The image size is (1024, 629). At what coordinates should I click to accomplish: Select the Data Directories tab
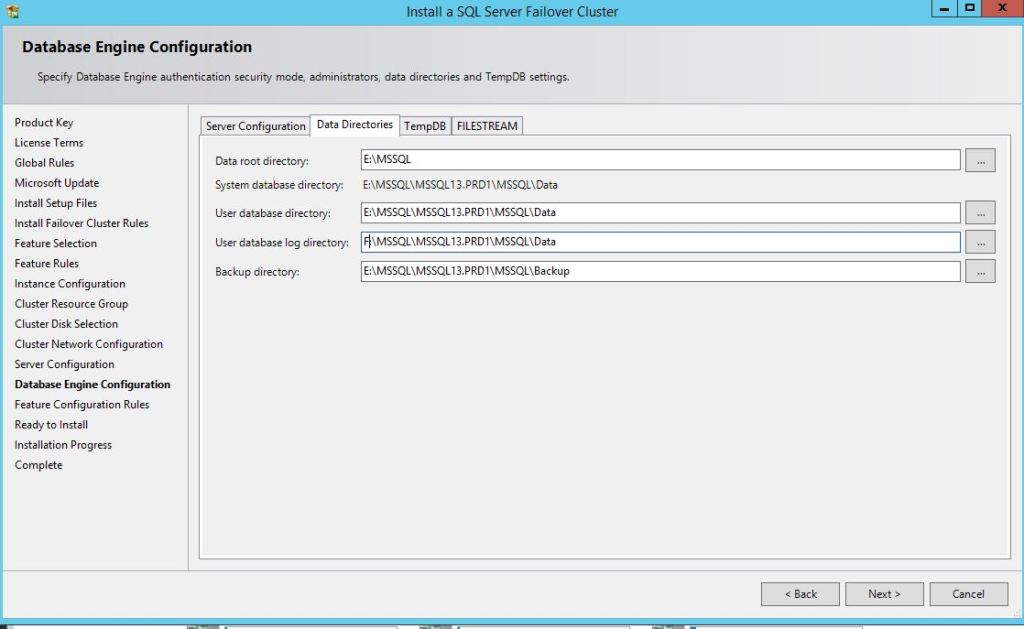pyautogui.click(x=355, y=125)
